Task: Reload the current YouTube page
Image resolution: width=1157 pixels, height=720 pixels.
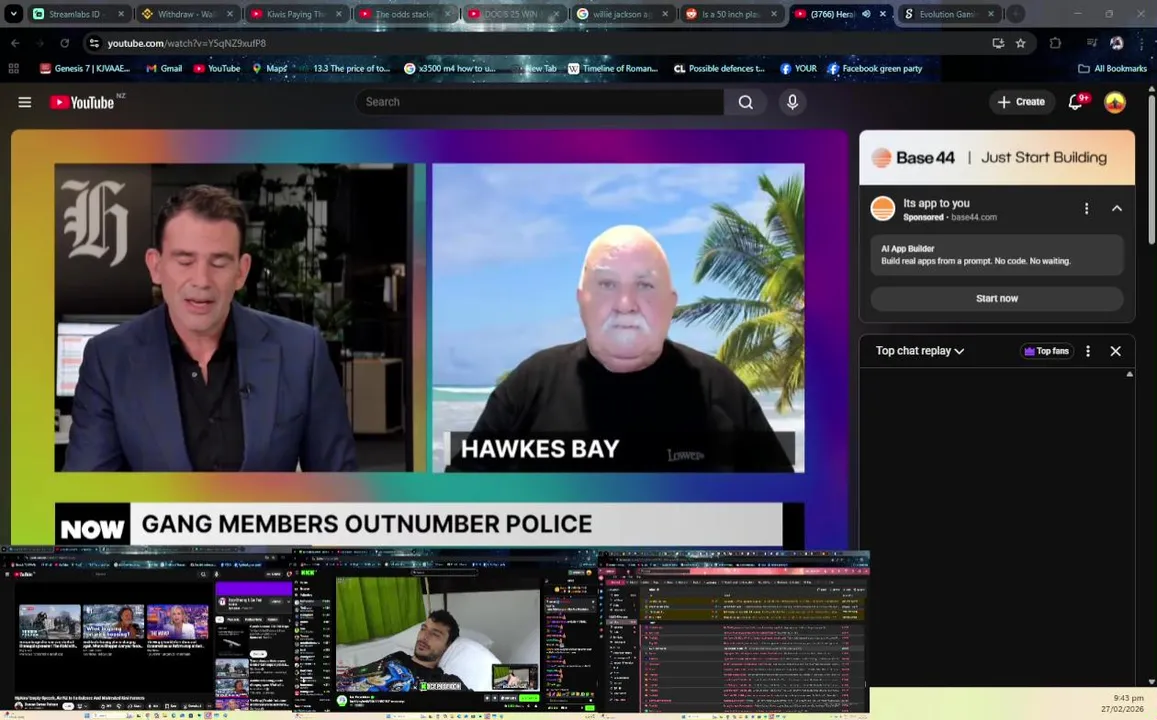Action: click(64, 43)
